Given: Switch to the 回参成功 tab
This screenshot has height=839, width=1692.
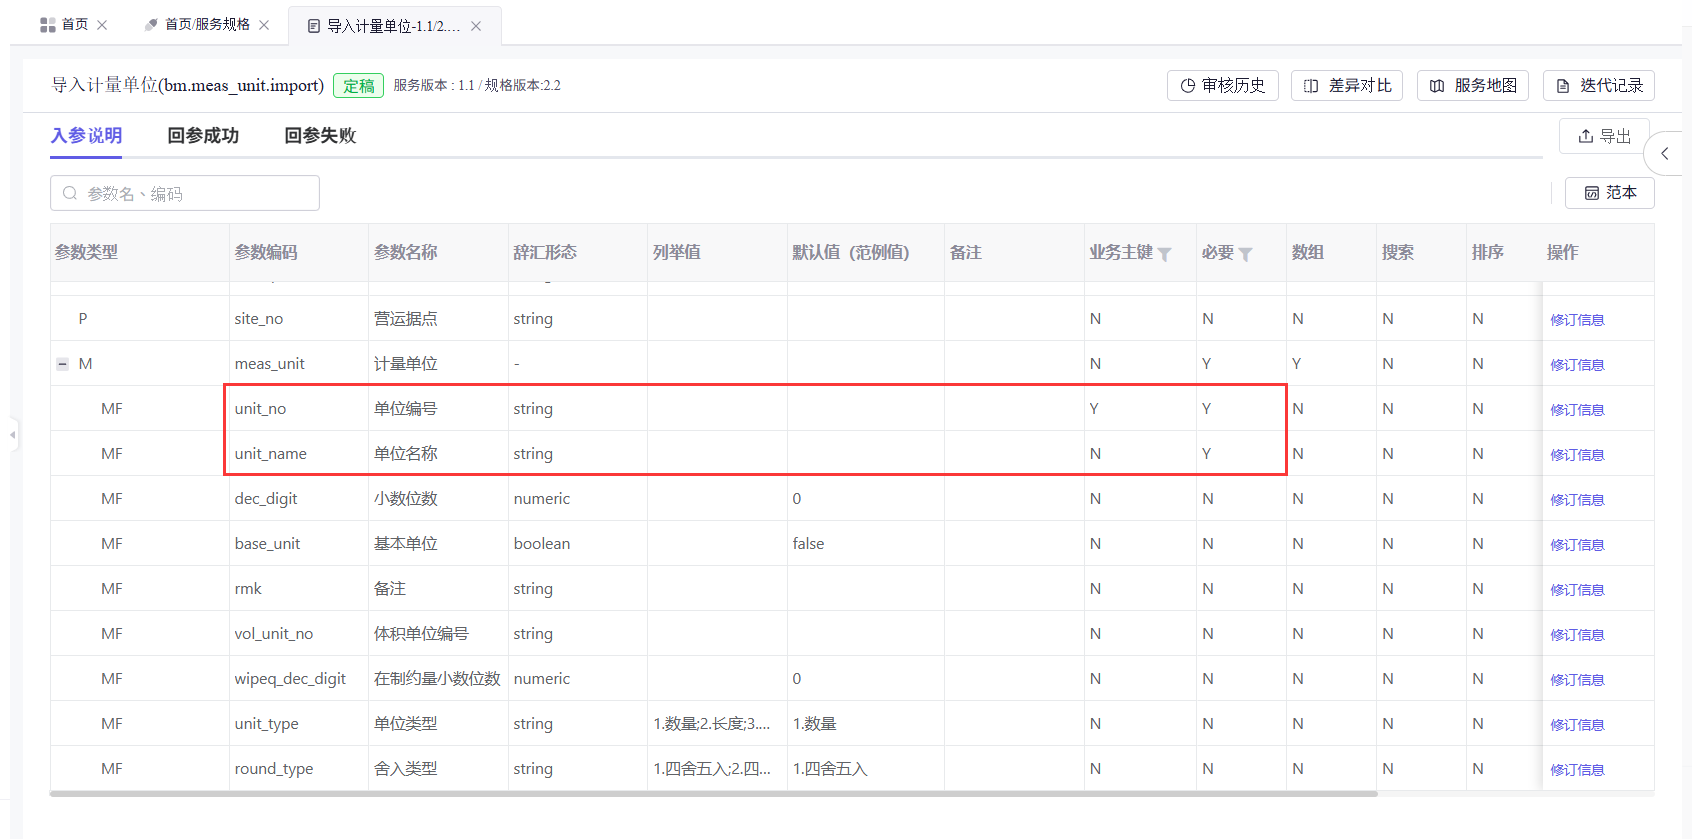Looking at the screenshot, I should click(203, 136).
